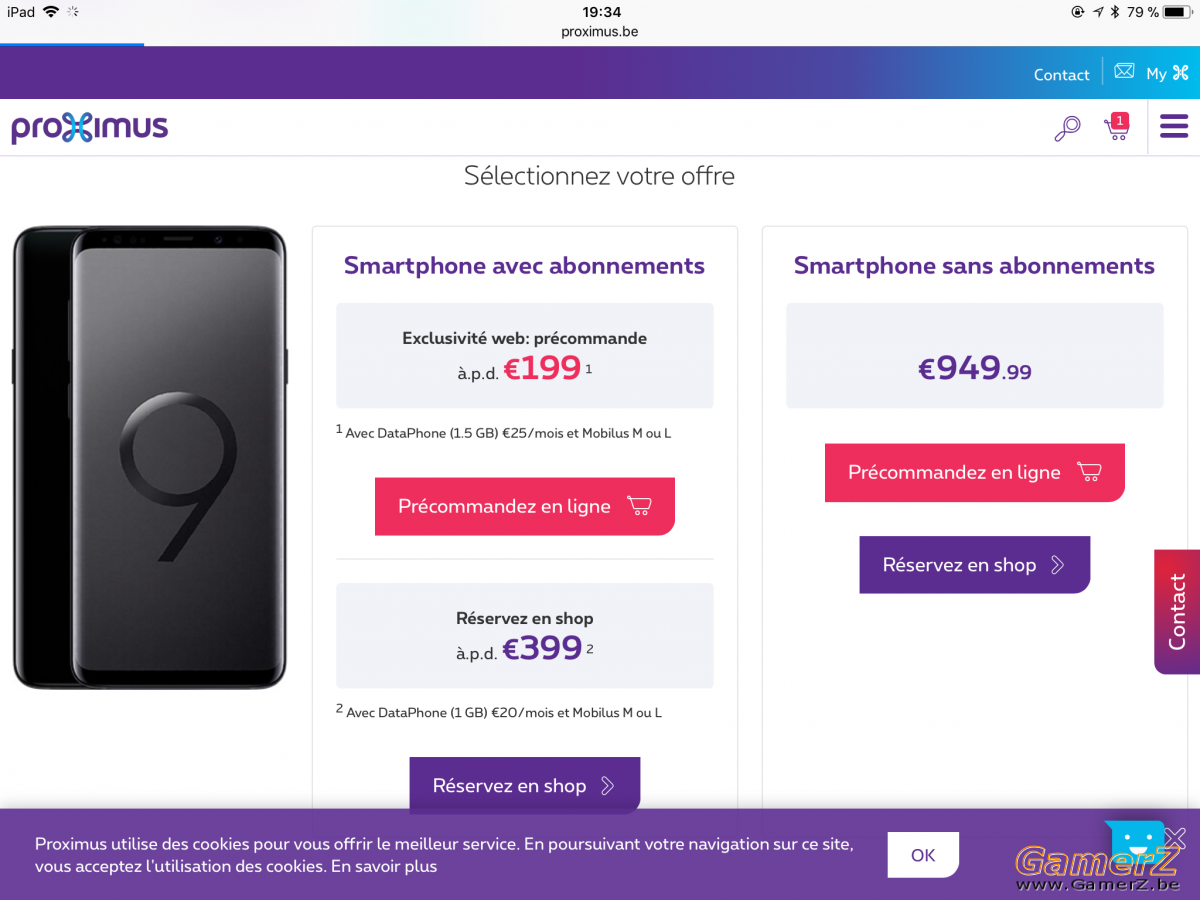Precommandez en ligne without subscription
Image resolution: width=1200 pixels, height=900 pixels.
pos(975,472)
